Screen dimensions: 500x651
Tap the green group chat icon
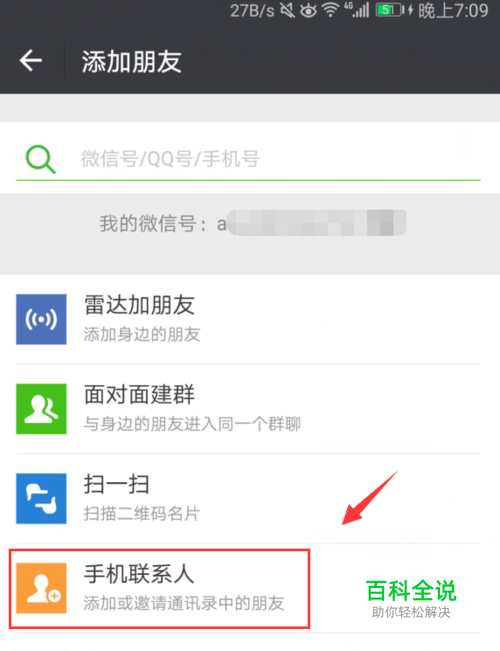pyautogui.click(x=41, y=409)
